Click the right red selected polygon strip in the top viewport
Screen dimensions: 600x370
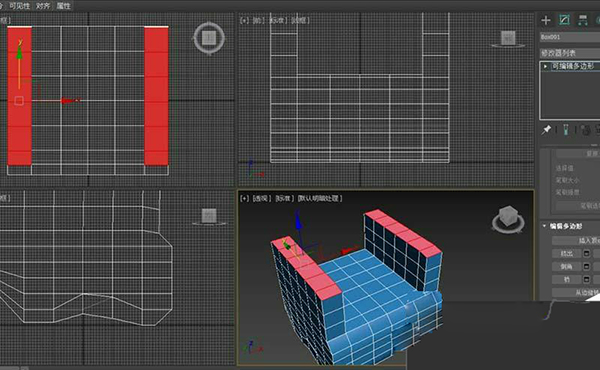pyautogui.click(x=156, y=96)
